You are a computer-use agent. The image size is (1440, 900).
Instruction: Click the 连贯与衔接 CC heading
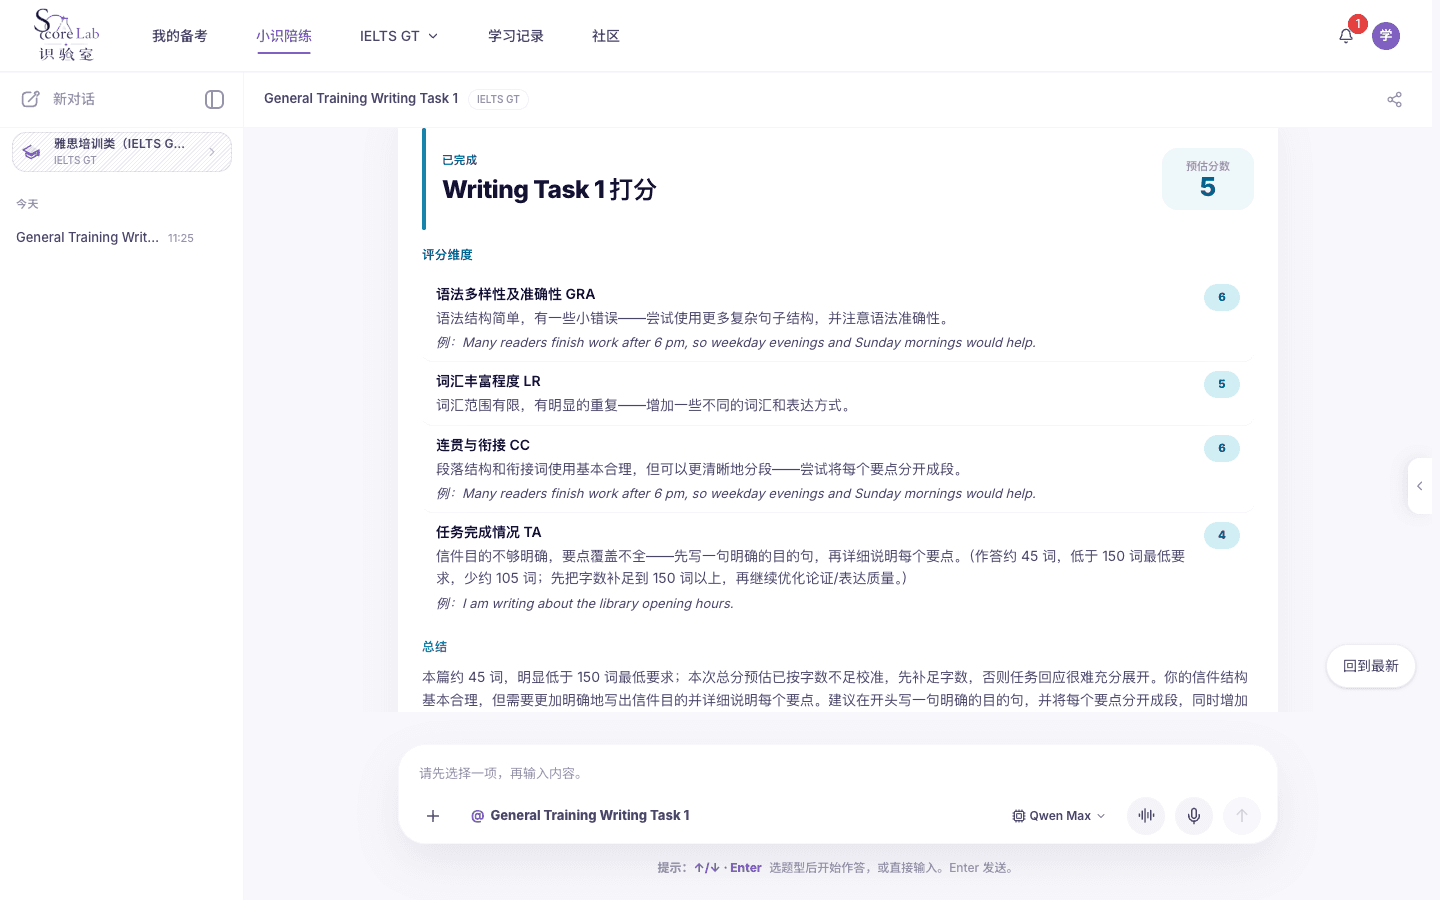coord(483,445)
